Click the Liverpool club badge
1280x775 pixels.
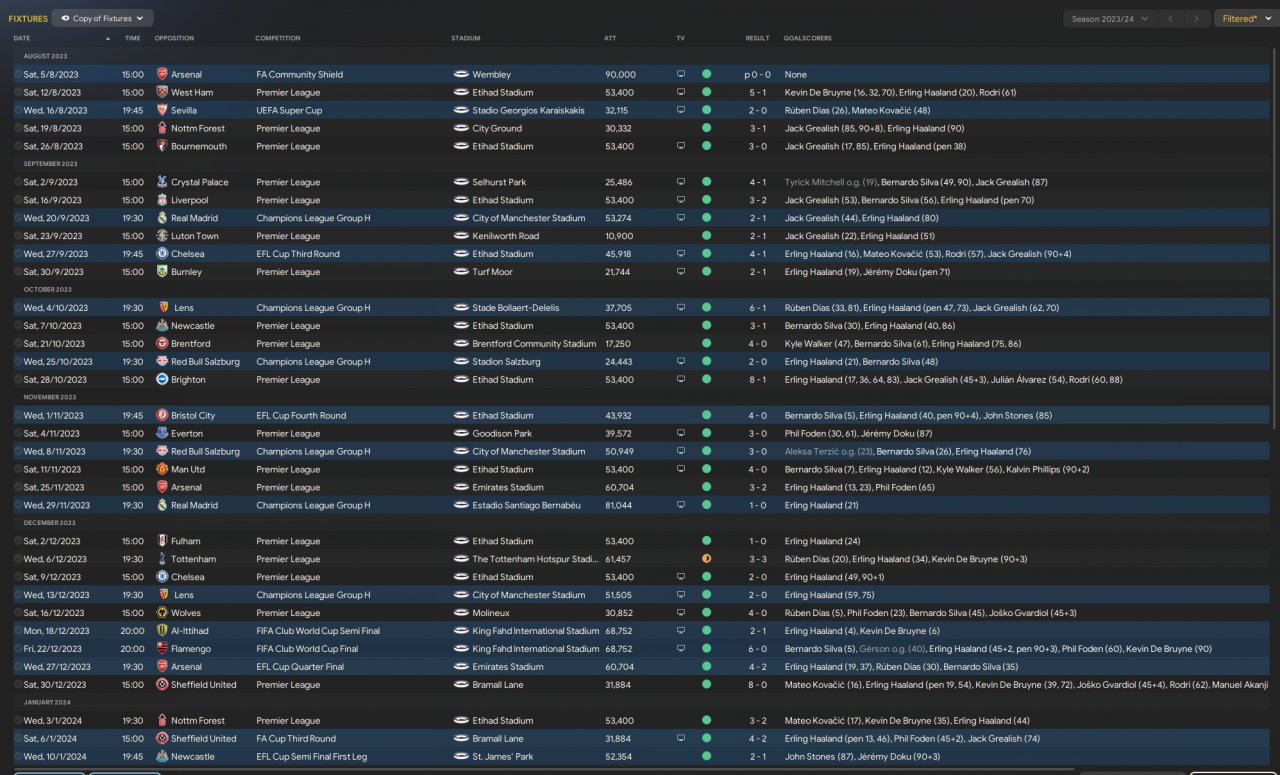click(x=162, y=200)
